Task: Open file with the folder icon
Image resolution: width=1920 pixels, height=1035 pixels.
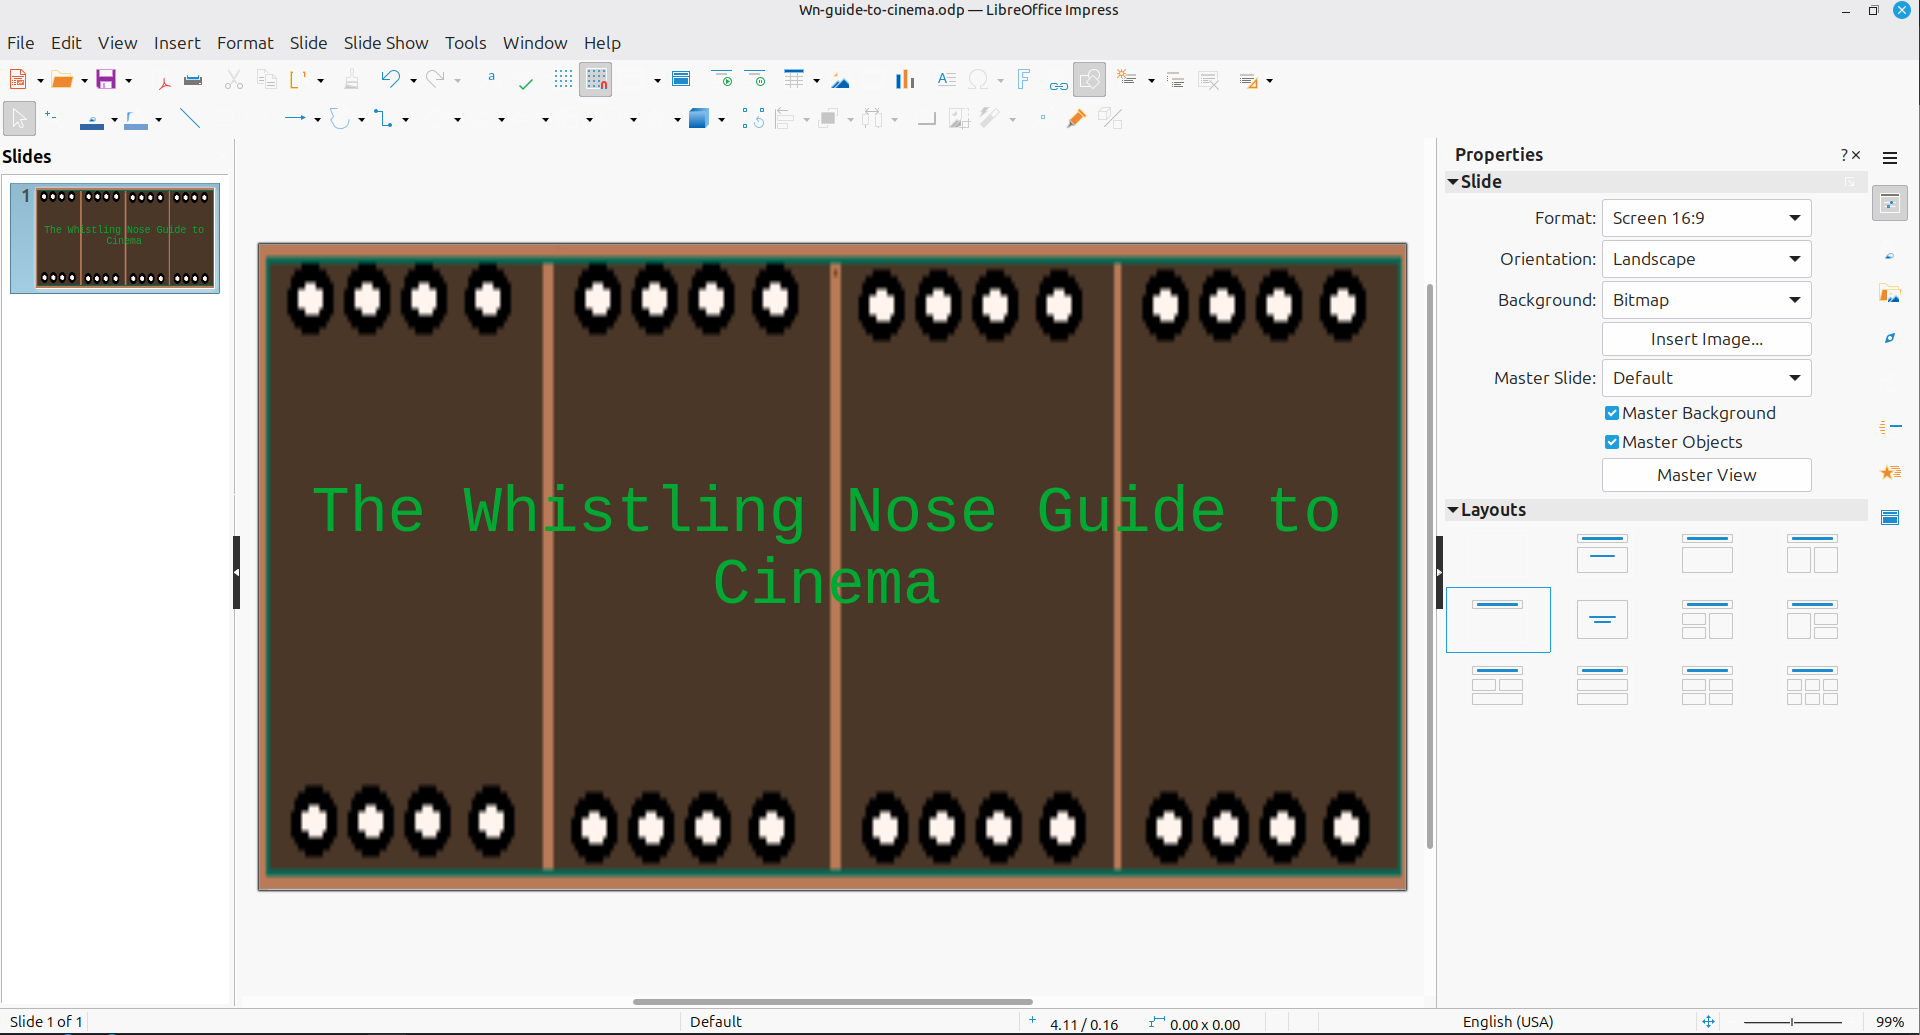Action: tap(62, 80)
